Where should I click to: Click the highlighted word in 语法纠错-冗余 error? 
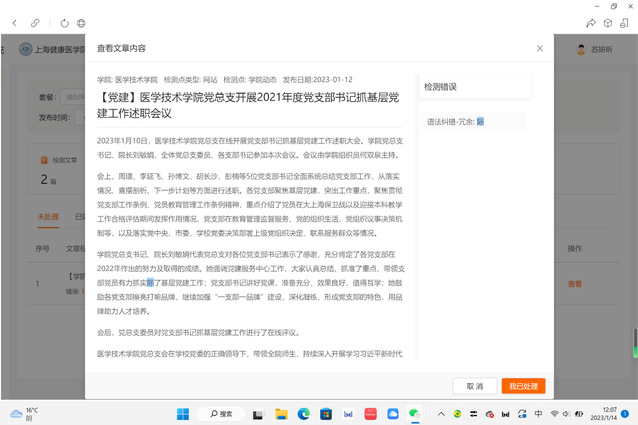click(x=480, y=122)
